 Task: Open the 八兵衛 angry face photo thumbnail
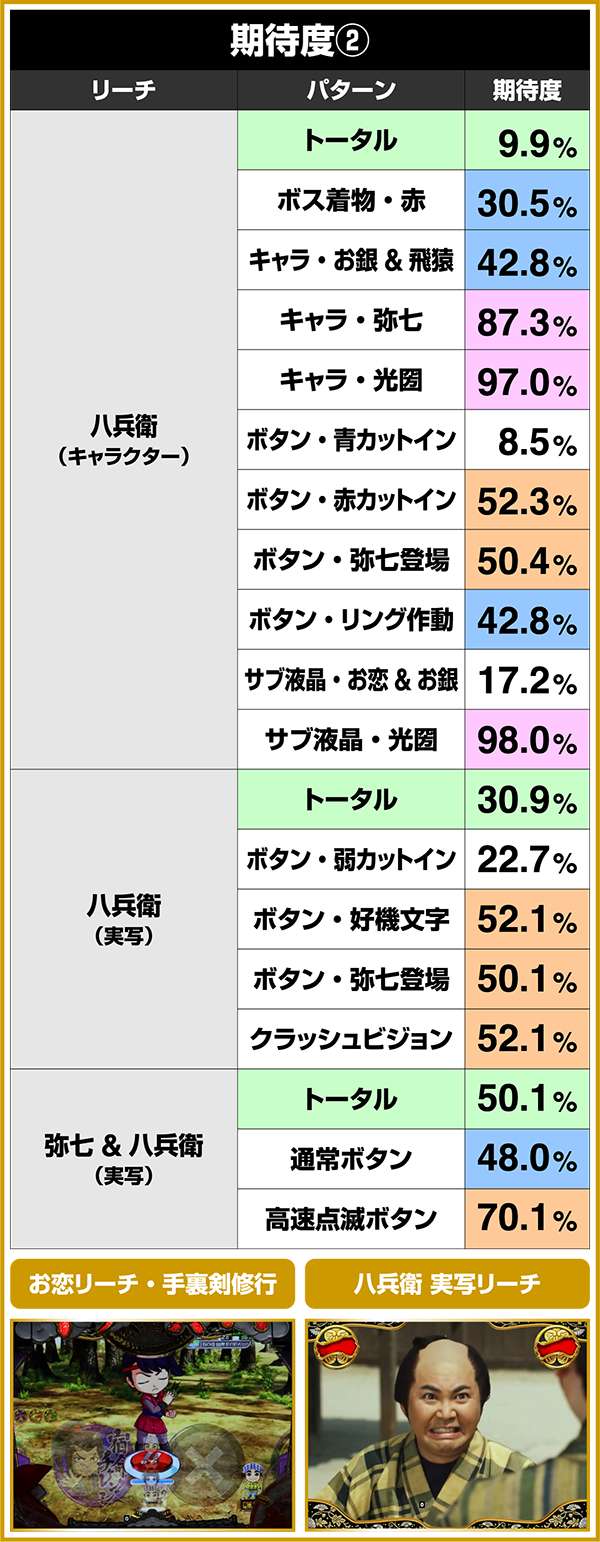click(446, 1424)
